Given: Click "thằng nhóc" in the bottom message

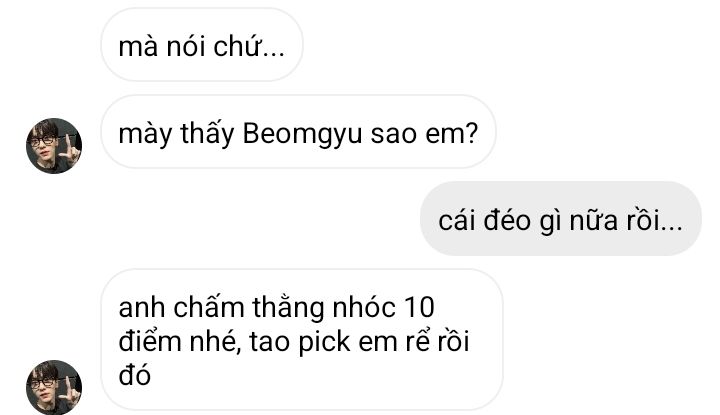Looking at the screenshot, I should point(324,308).
